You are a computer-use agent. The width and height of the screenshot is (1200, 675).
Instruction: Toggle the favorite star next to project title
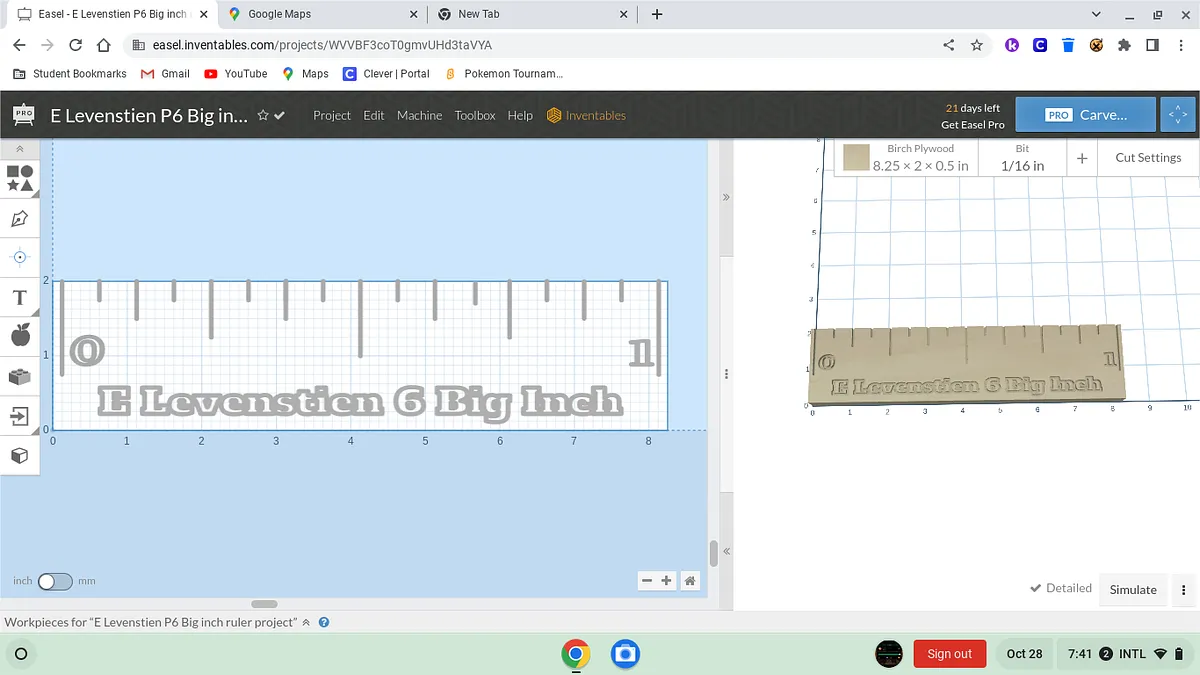pos(263,115)
